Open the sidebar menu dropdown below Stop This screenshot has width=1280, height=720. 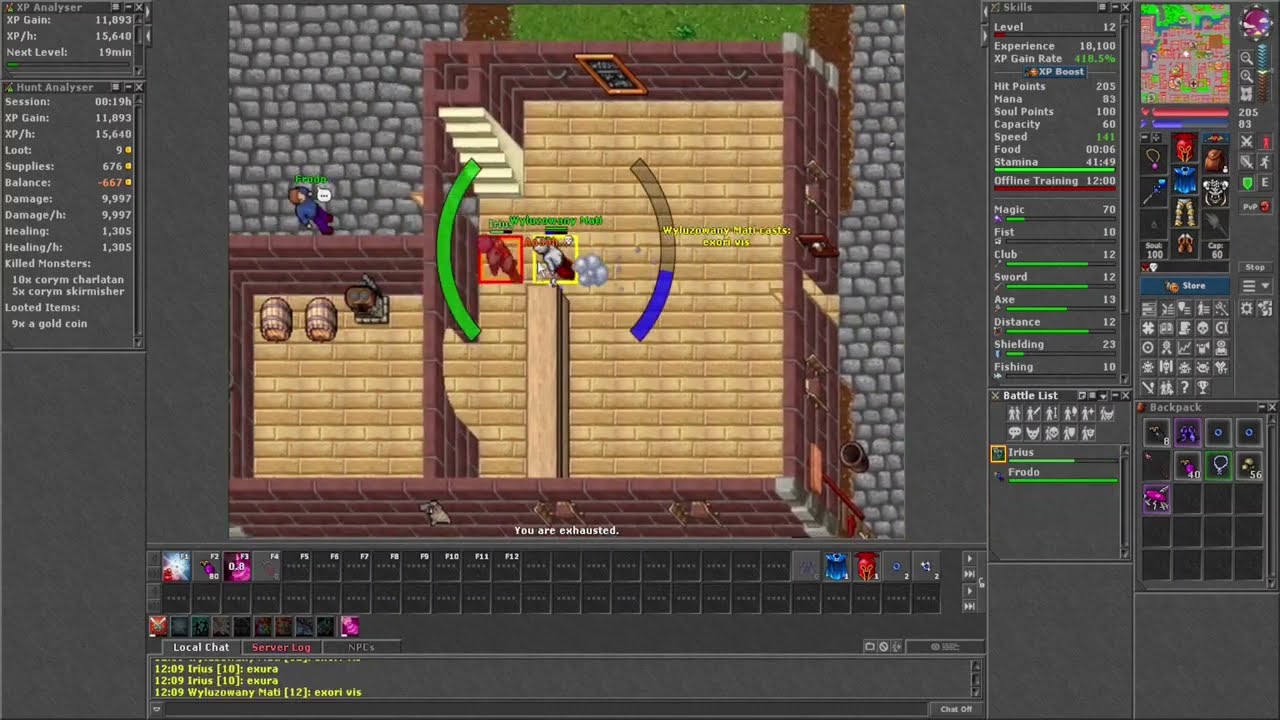pyautogui.click(x=1257, y=286)
